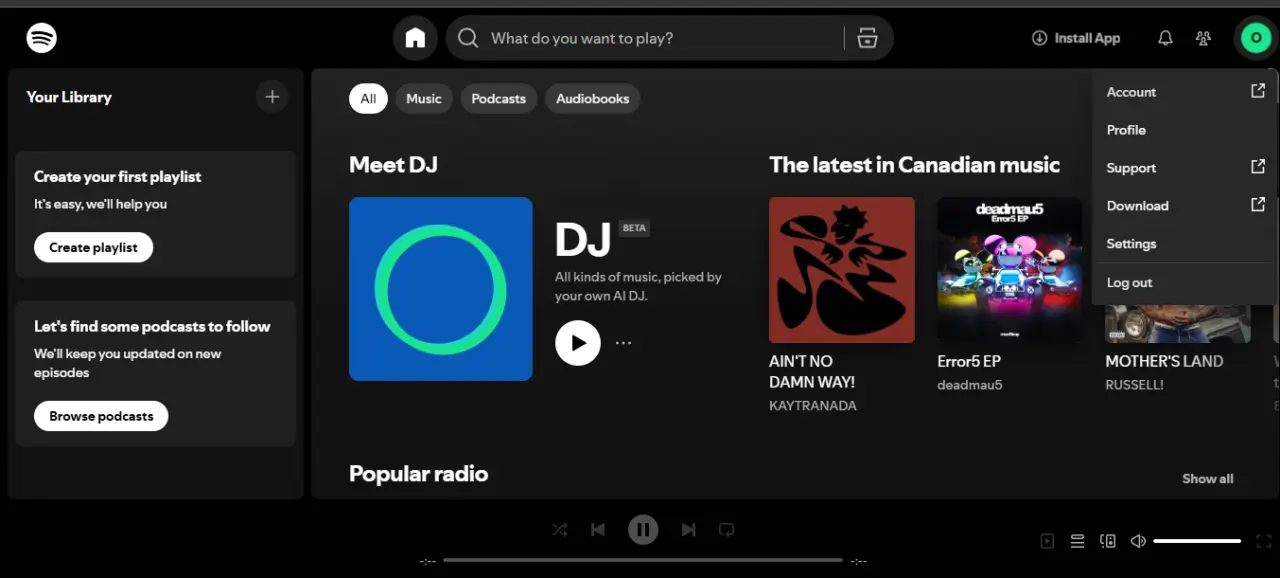Open the blue DJ cover art
This screenshot has height=578, width=1280.
(x=441, y=289)
